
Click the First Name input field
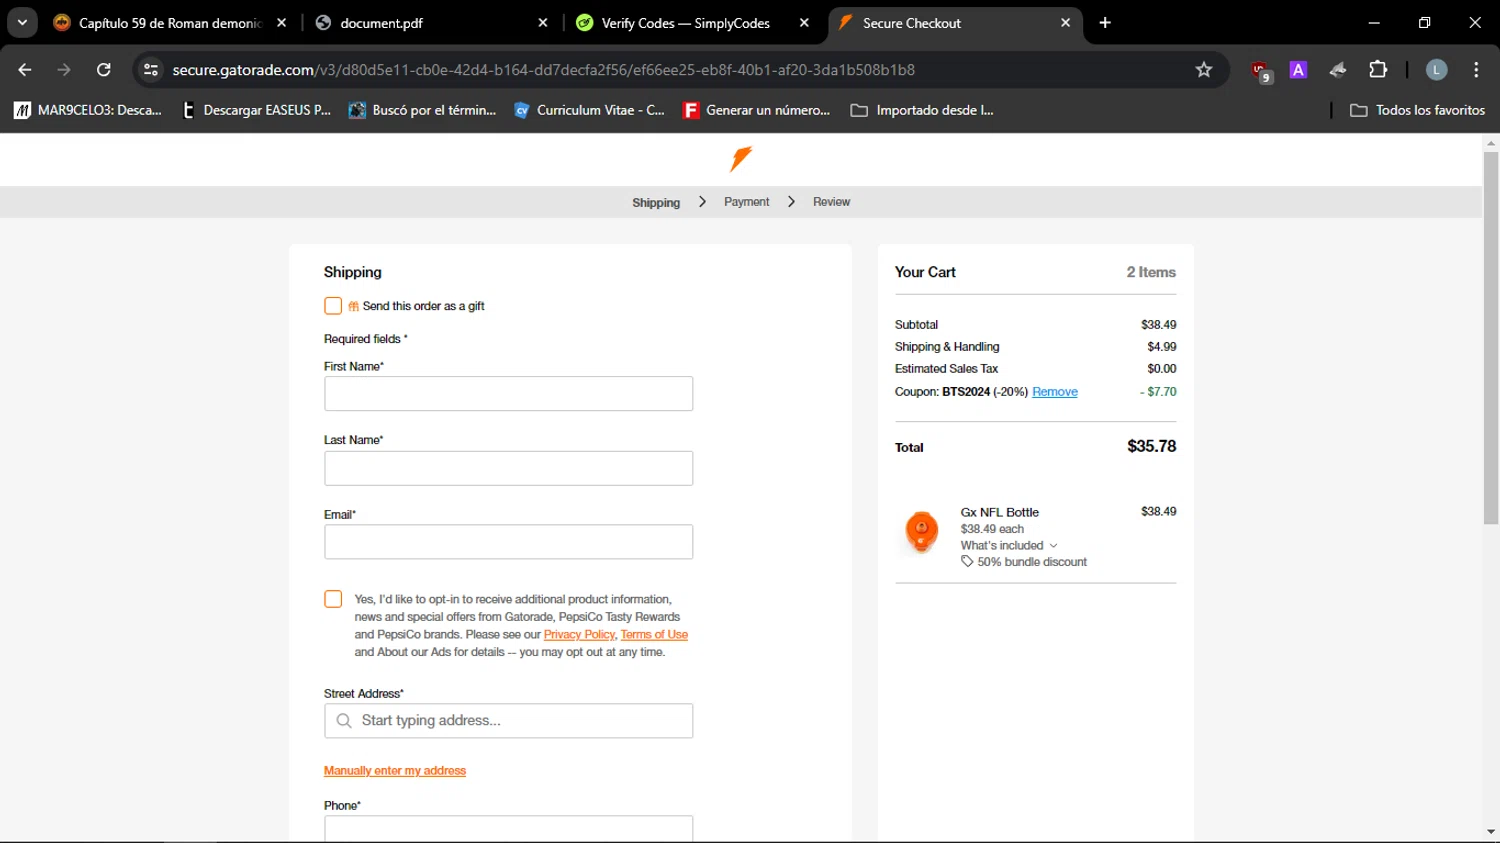[508, 394]
